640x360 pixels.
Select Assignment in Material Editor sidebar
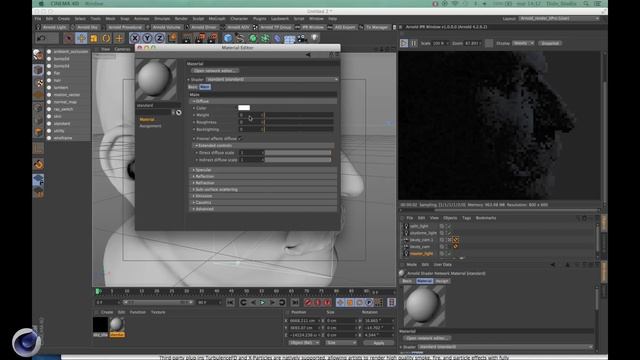tap(150, 126)
